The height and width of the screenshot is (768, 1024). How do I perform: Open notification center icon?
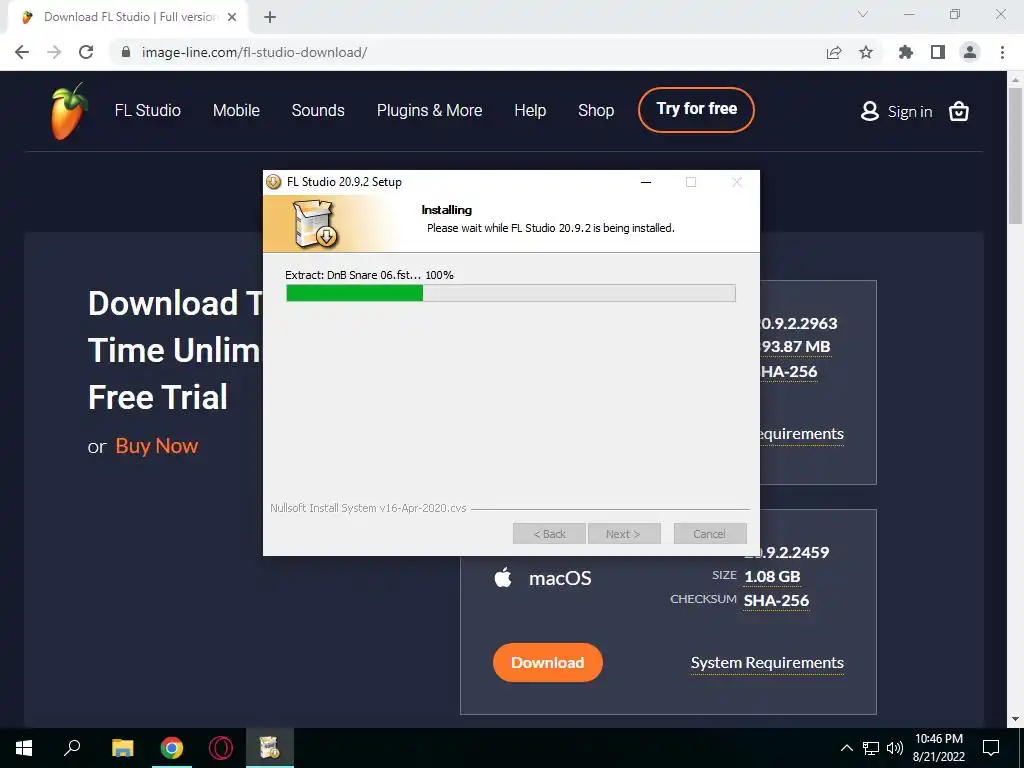991,748
